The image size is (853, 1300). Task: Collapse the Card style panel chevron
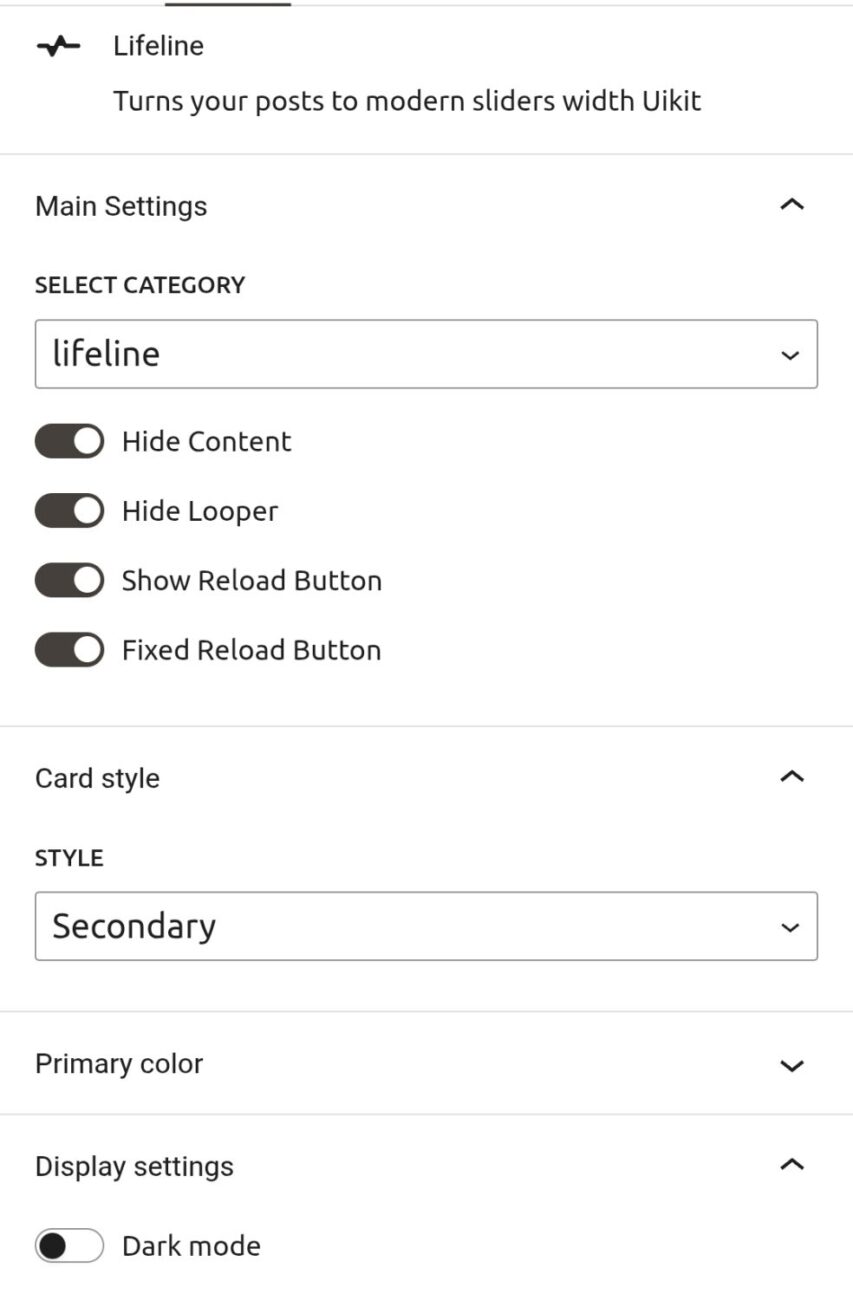click(791, 777)
